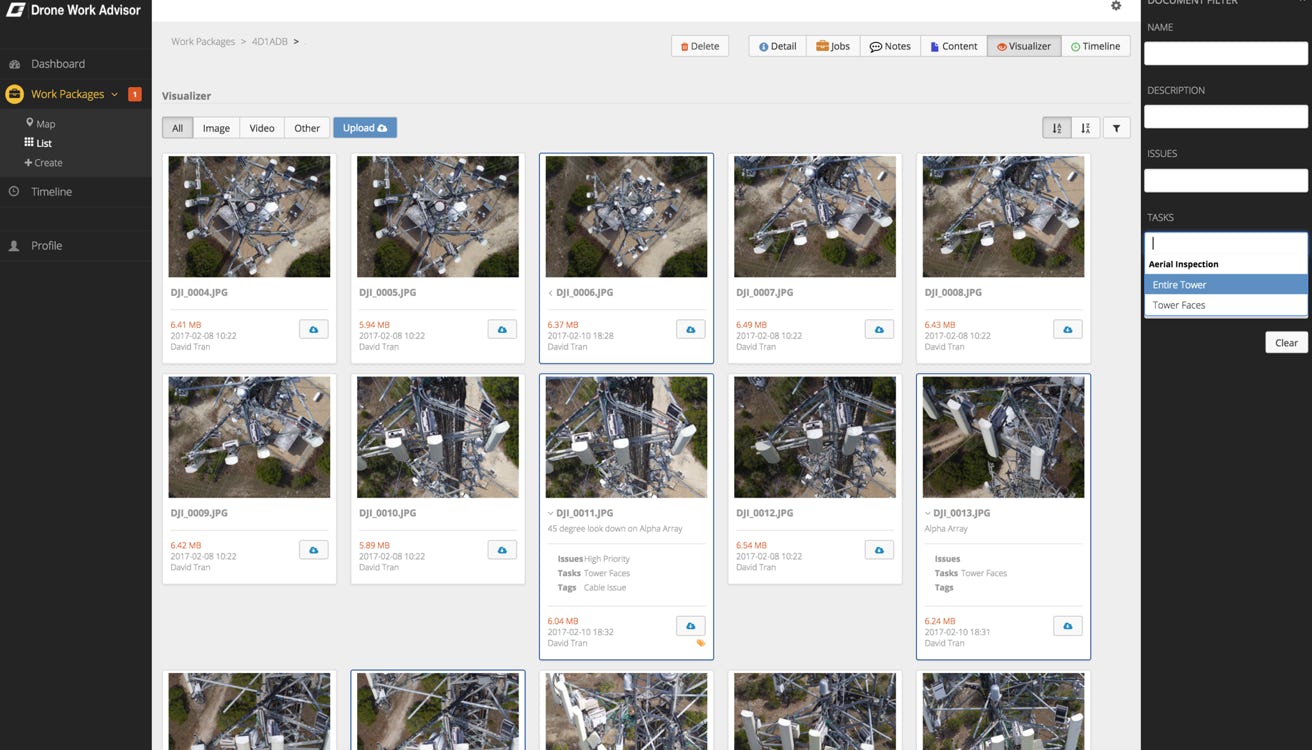Go to Work Packages breadcrumb link
The width and height of the screenshot is (1312, 750).
pyautogui.click(x=203, y=42)
